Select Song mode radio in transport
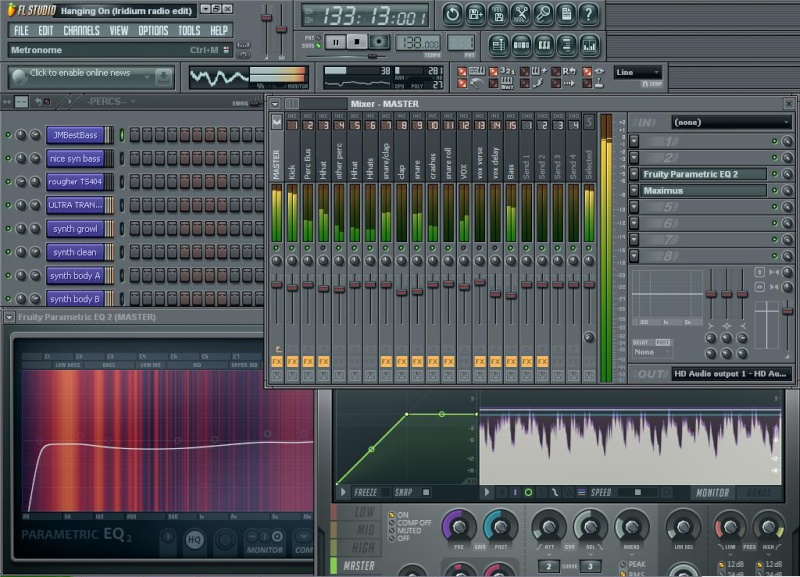This screenshot has height=577, width=800. tap(318, 46)
